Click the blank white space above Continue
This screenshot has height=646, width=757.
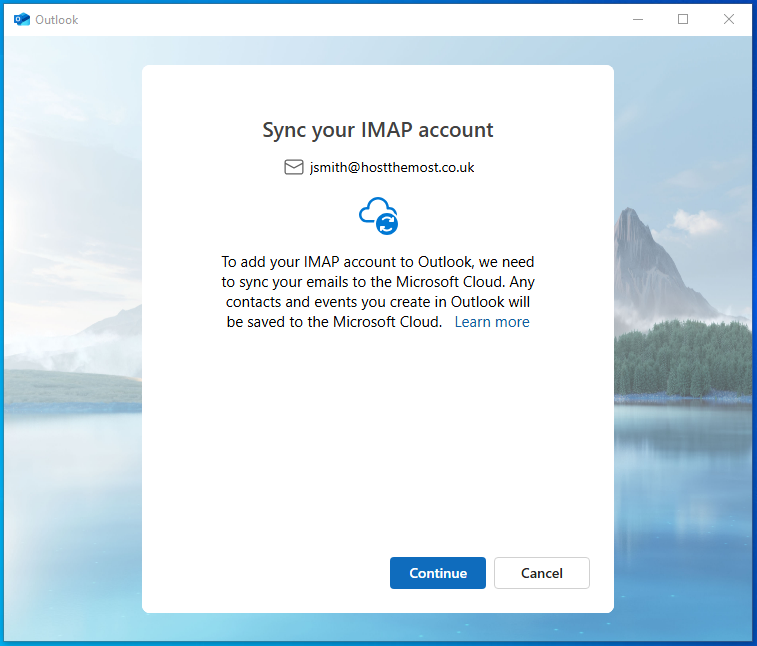377,450
